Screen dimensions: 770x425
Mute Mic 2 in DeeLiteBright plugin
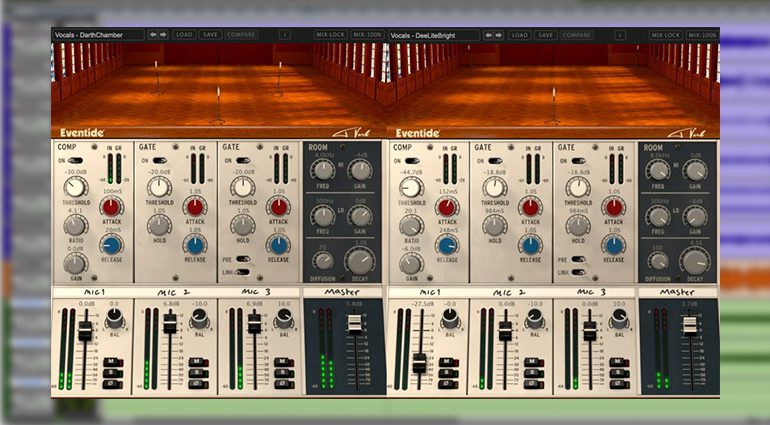pos(534,363)
